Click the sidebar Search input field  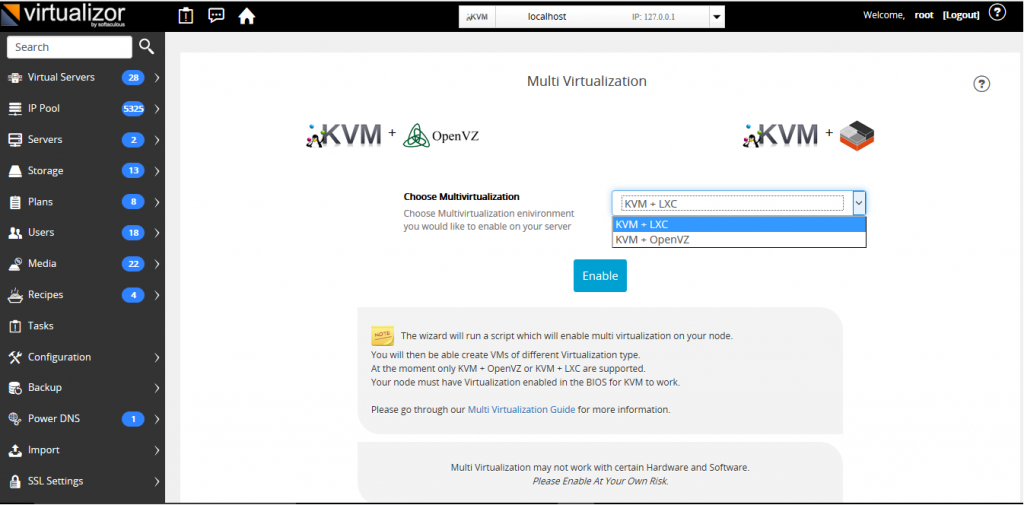pyautogui.click(x=69, y=47)
